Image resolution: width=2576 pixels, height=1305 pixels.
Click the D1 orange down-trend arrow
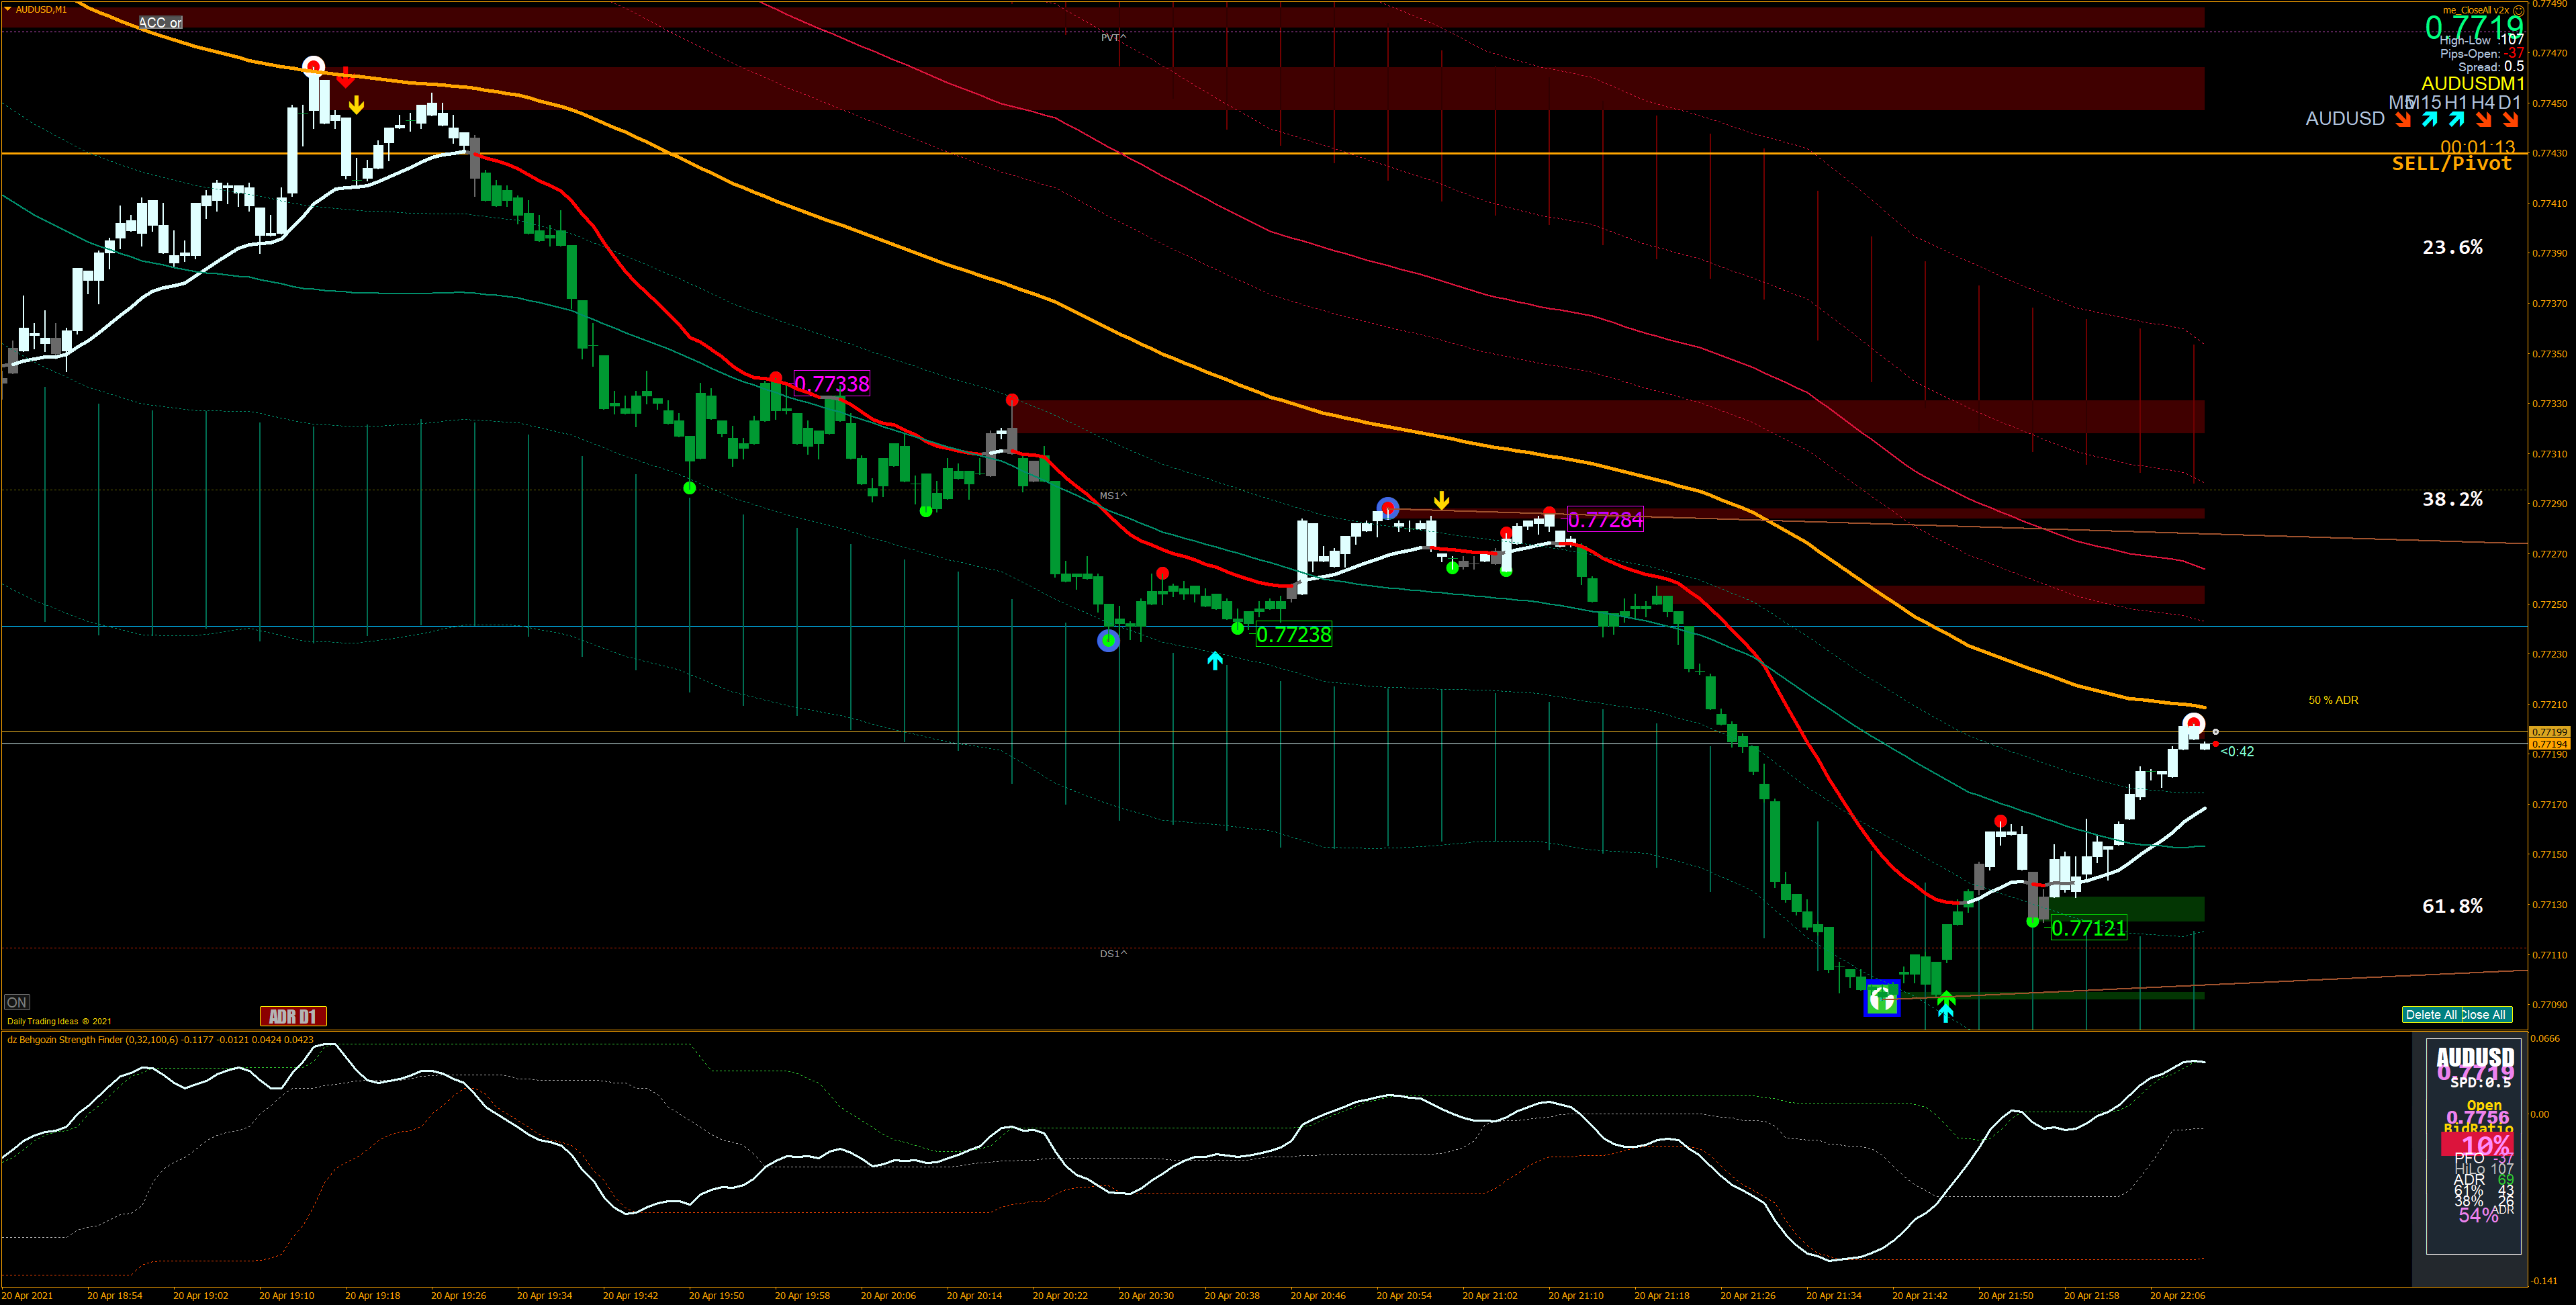tap(2511, 120)
